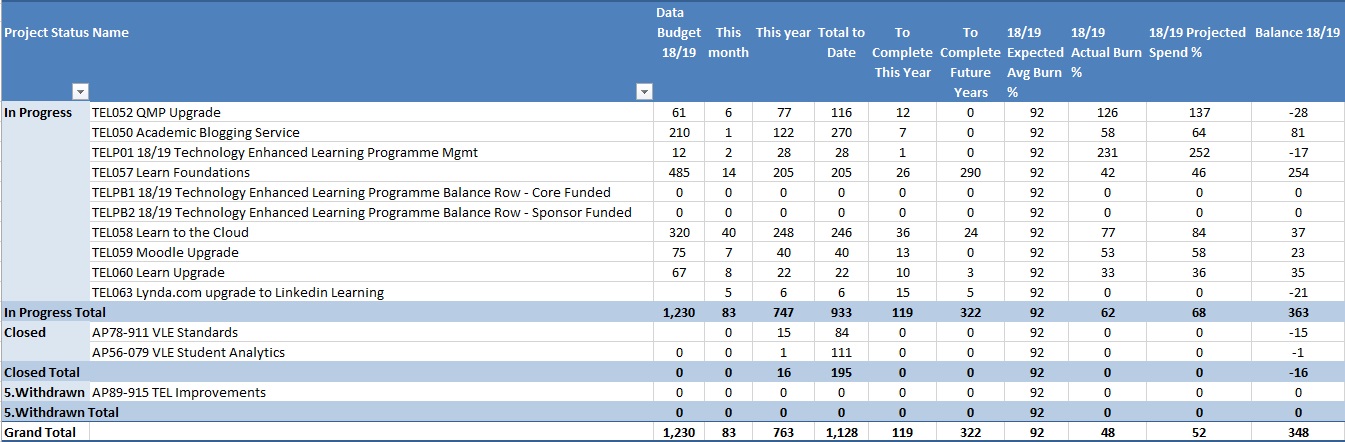Viewport: 1345px width, 442px height.
Task: Click the AP78-911 VLE Standards cell
Action: pos(164,332)
